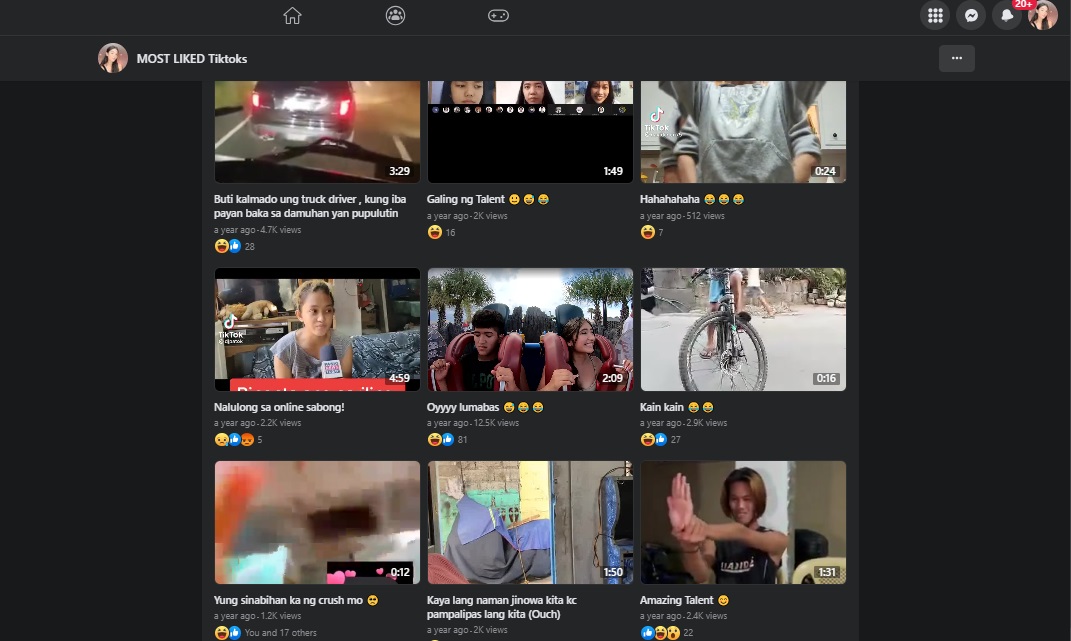
Task: Click 'a year ago · 4.7K views' text
Action: coord(258,230)
